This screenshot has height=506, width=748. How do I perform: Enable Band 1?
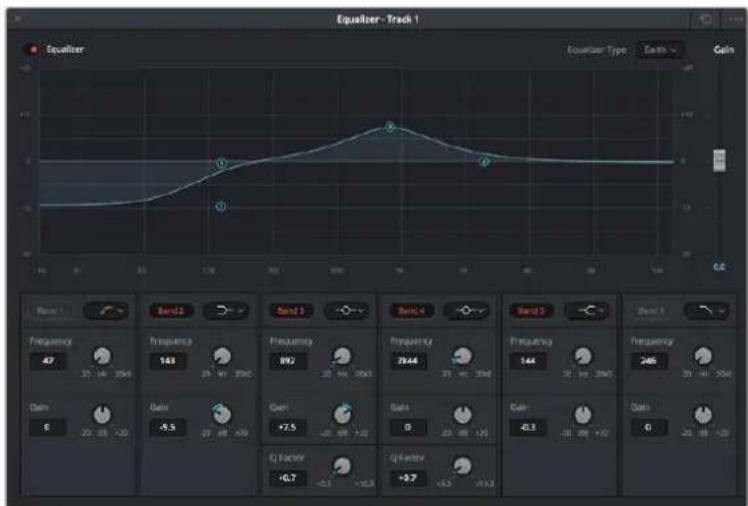(51, 311)
